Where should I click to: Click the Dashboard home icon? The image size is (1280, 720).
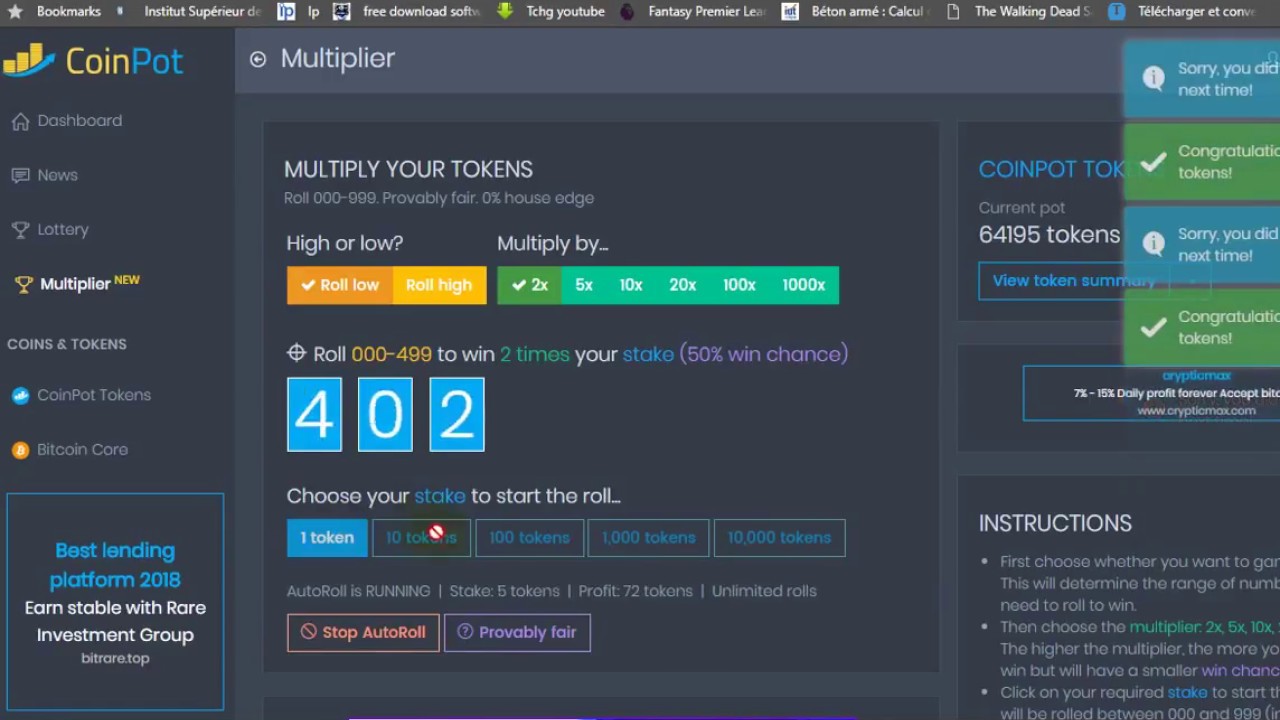pyautogui.click(x=20, y=121)
